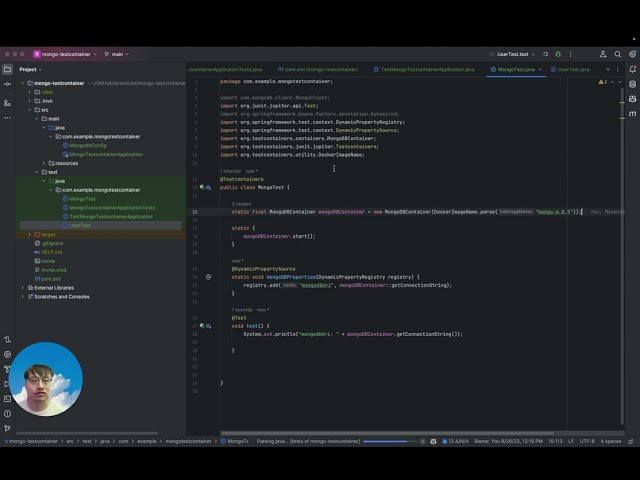Debug UserTest.test with the bug icon
The height and width of the screenshot is (480, 640).
coord(558,54)
